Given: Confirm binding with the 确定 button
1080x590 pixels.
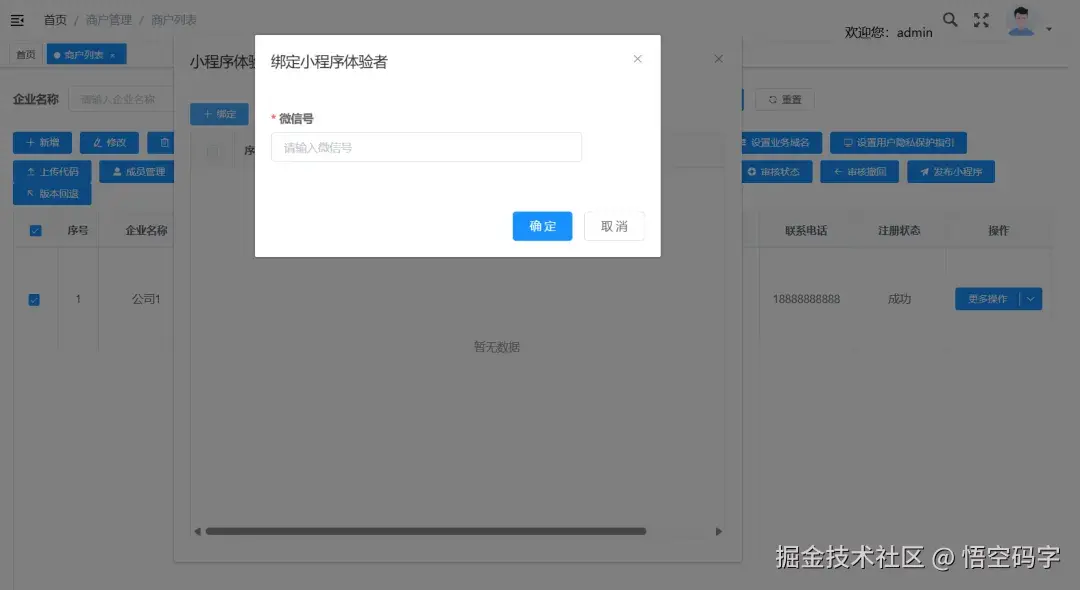Looking at the screenshot, I should coord(542,226).
